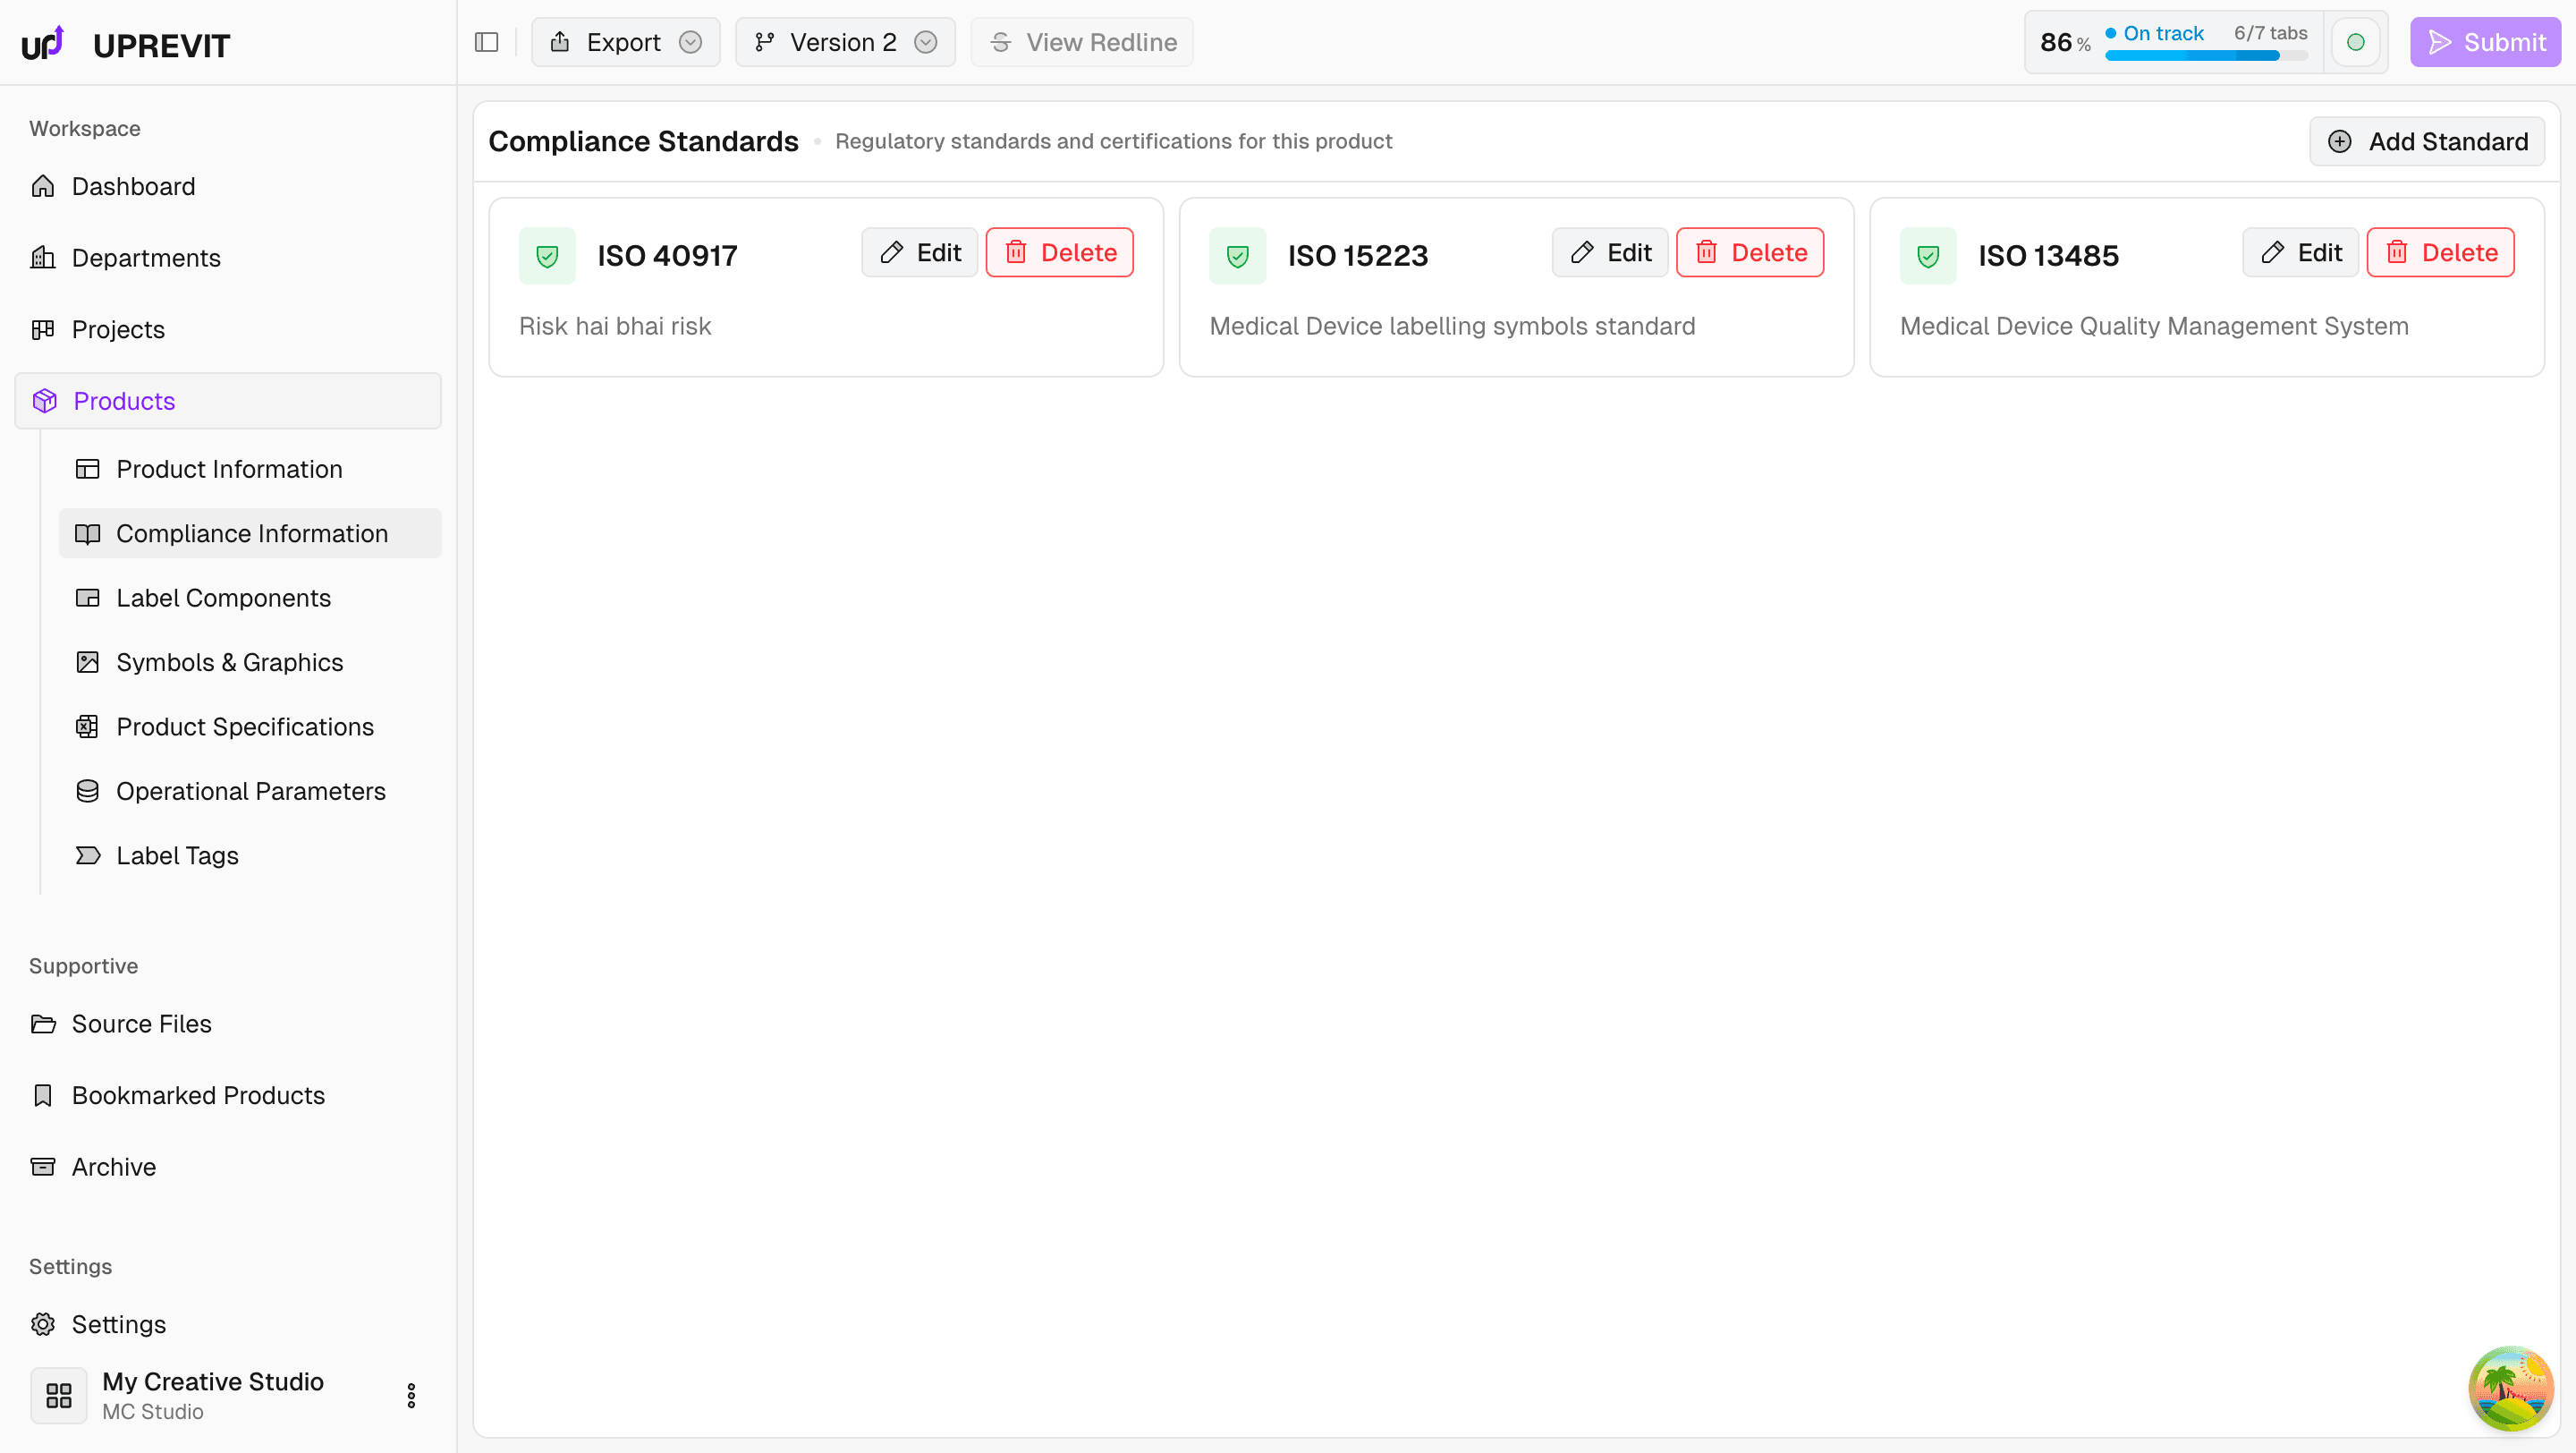Open the three-dot menu beside My Creative Studio
Image resolution: width=2576 pixels, height=1453 pixels.
point(411,1395)
